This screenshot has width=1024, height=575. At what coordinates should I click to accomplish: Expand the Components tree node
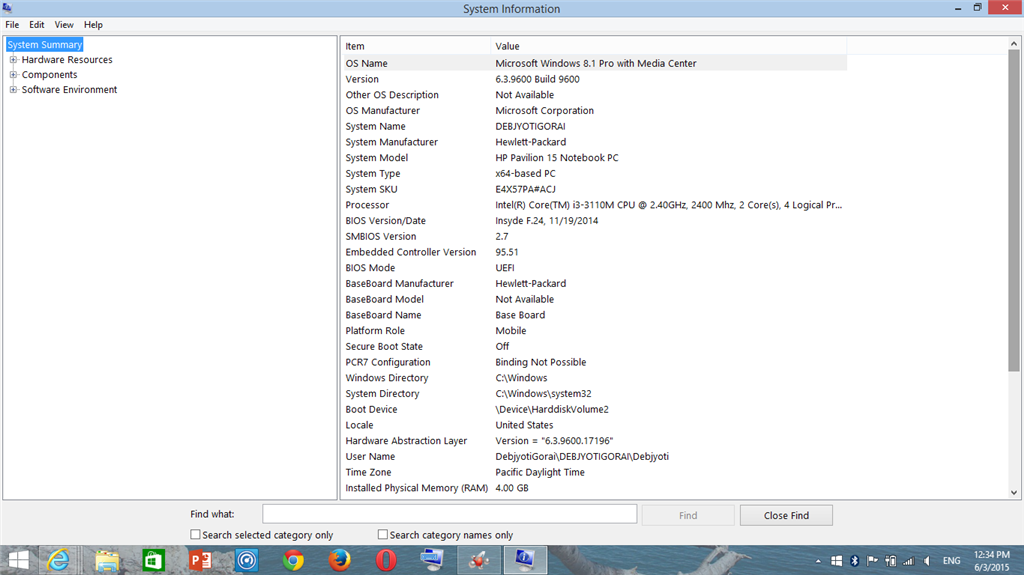pyautogui.click(x=13, y=74)
